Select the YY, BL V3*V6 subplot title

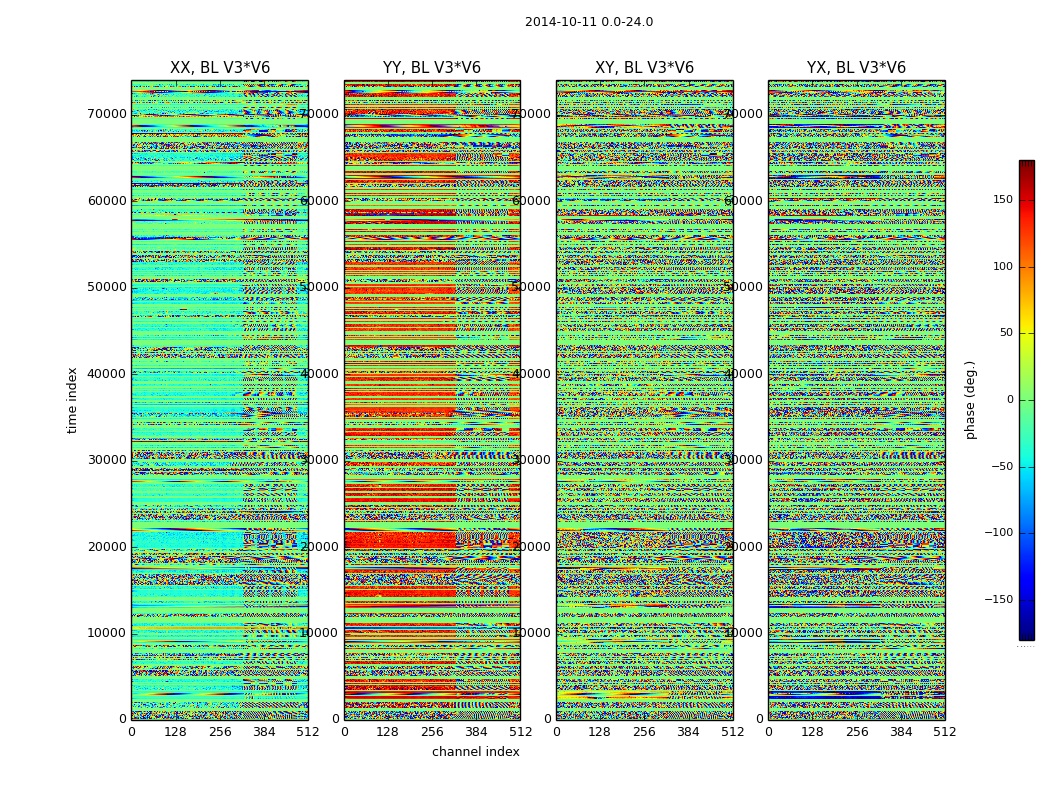pos(431,68)
